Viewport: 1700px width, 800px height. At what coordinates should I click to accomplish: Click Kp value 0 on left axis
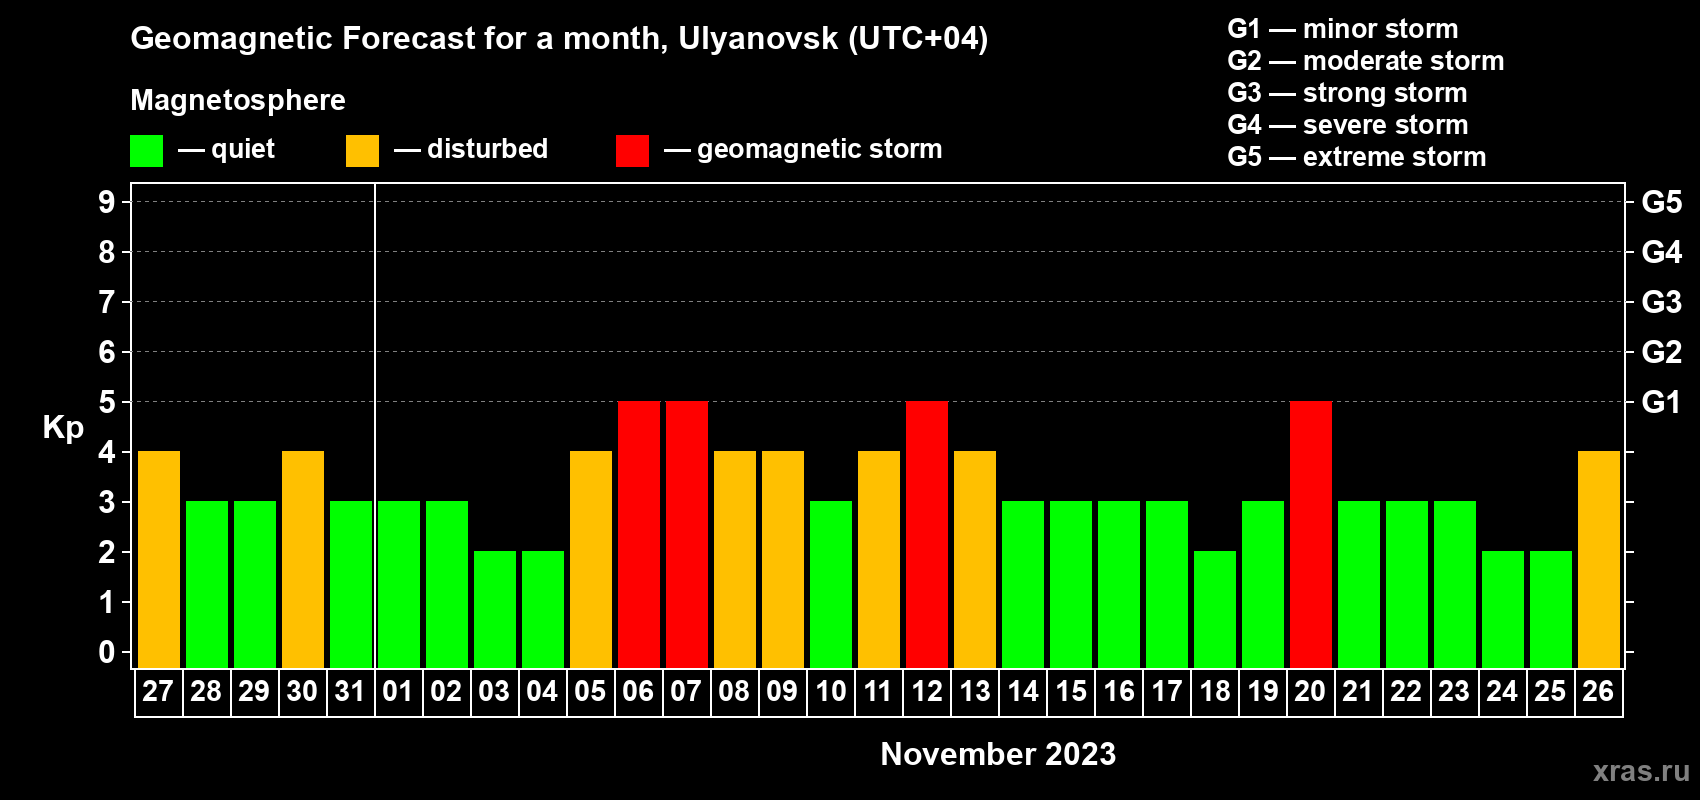(107, 652)
